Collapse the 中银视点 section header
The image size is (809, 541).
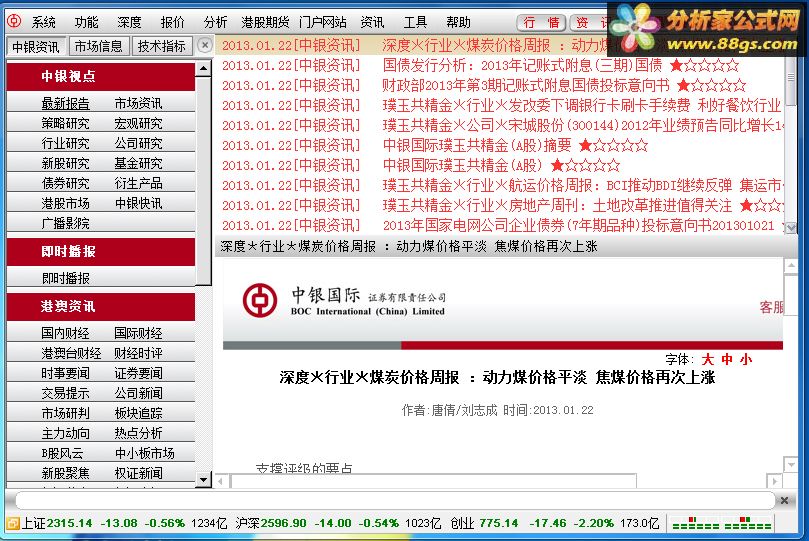point(101,76)
